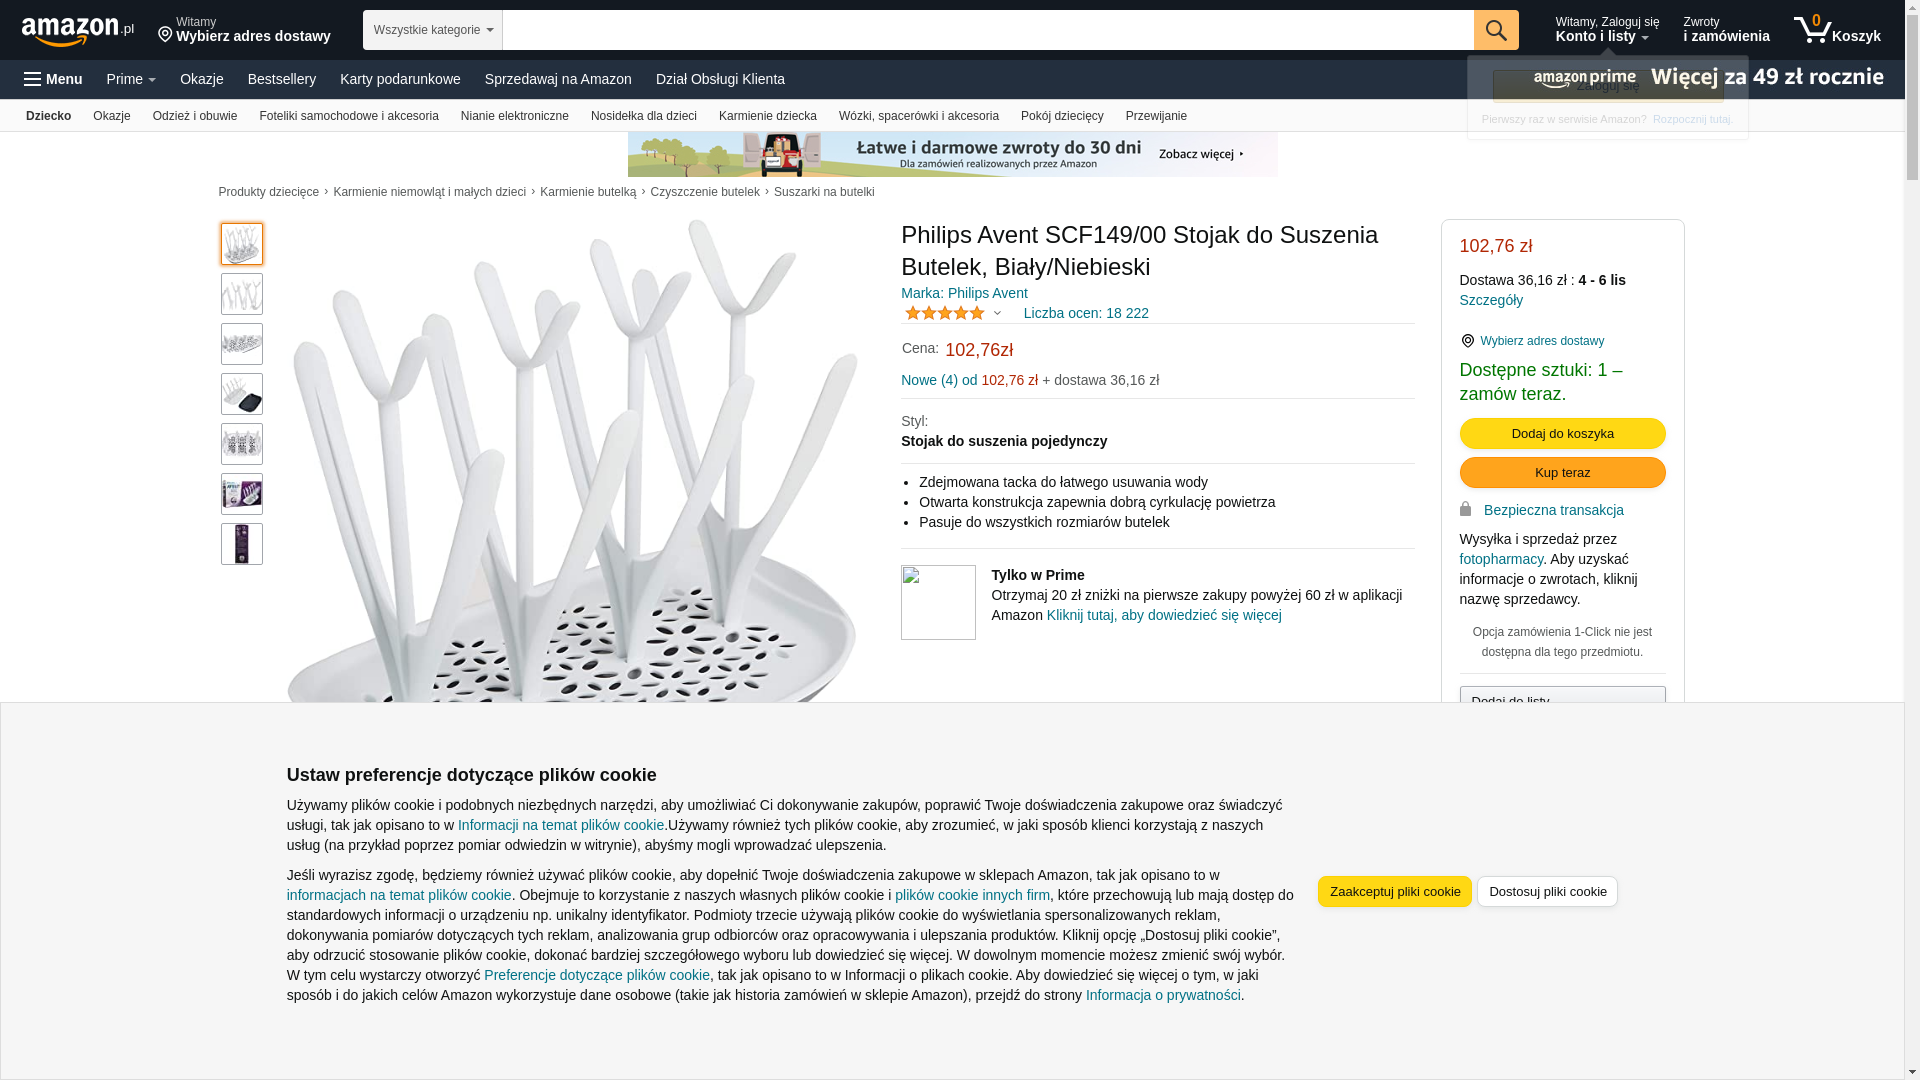The width and height of the screenshot is (1920, 1080).
Task: Click the magnifying glass search button
Action: [x=1495, y=30]
